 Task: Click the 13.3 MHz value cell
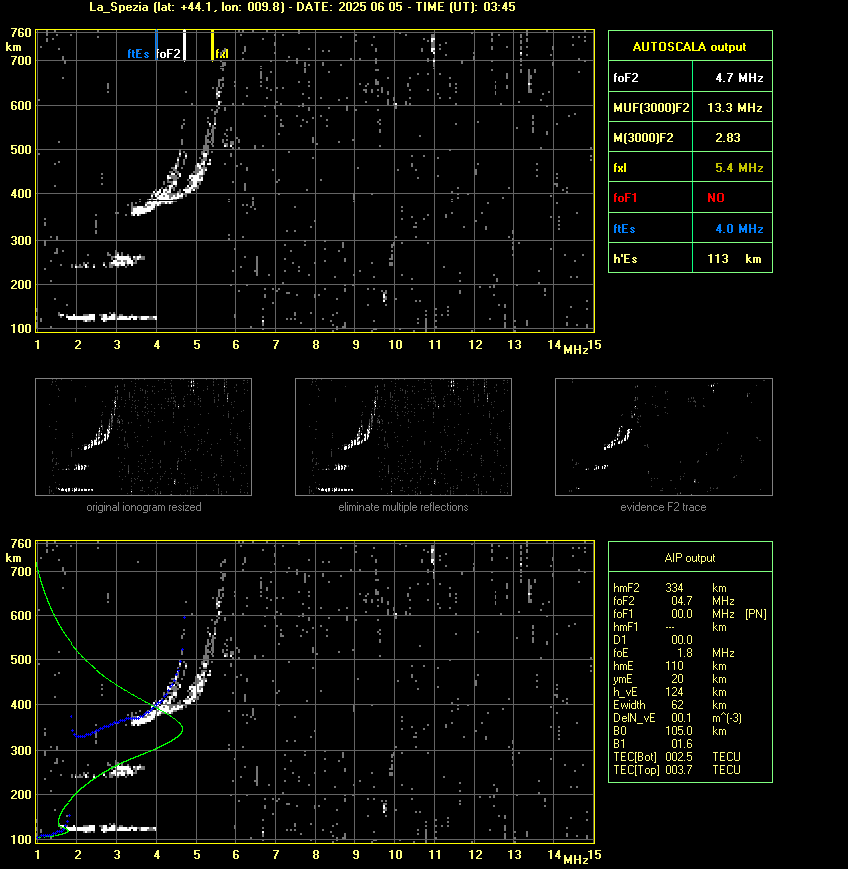[x=735, y=108]
